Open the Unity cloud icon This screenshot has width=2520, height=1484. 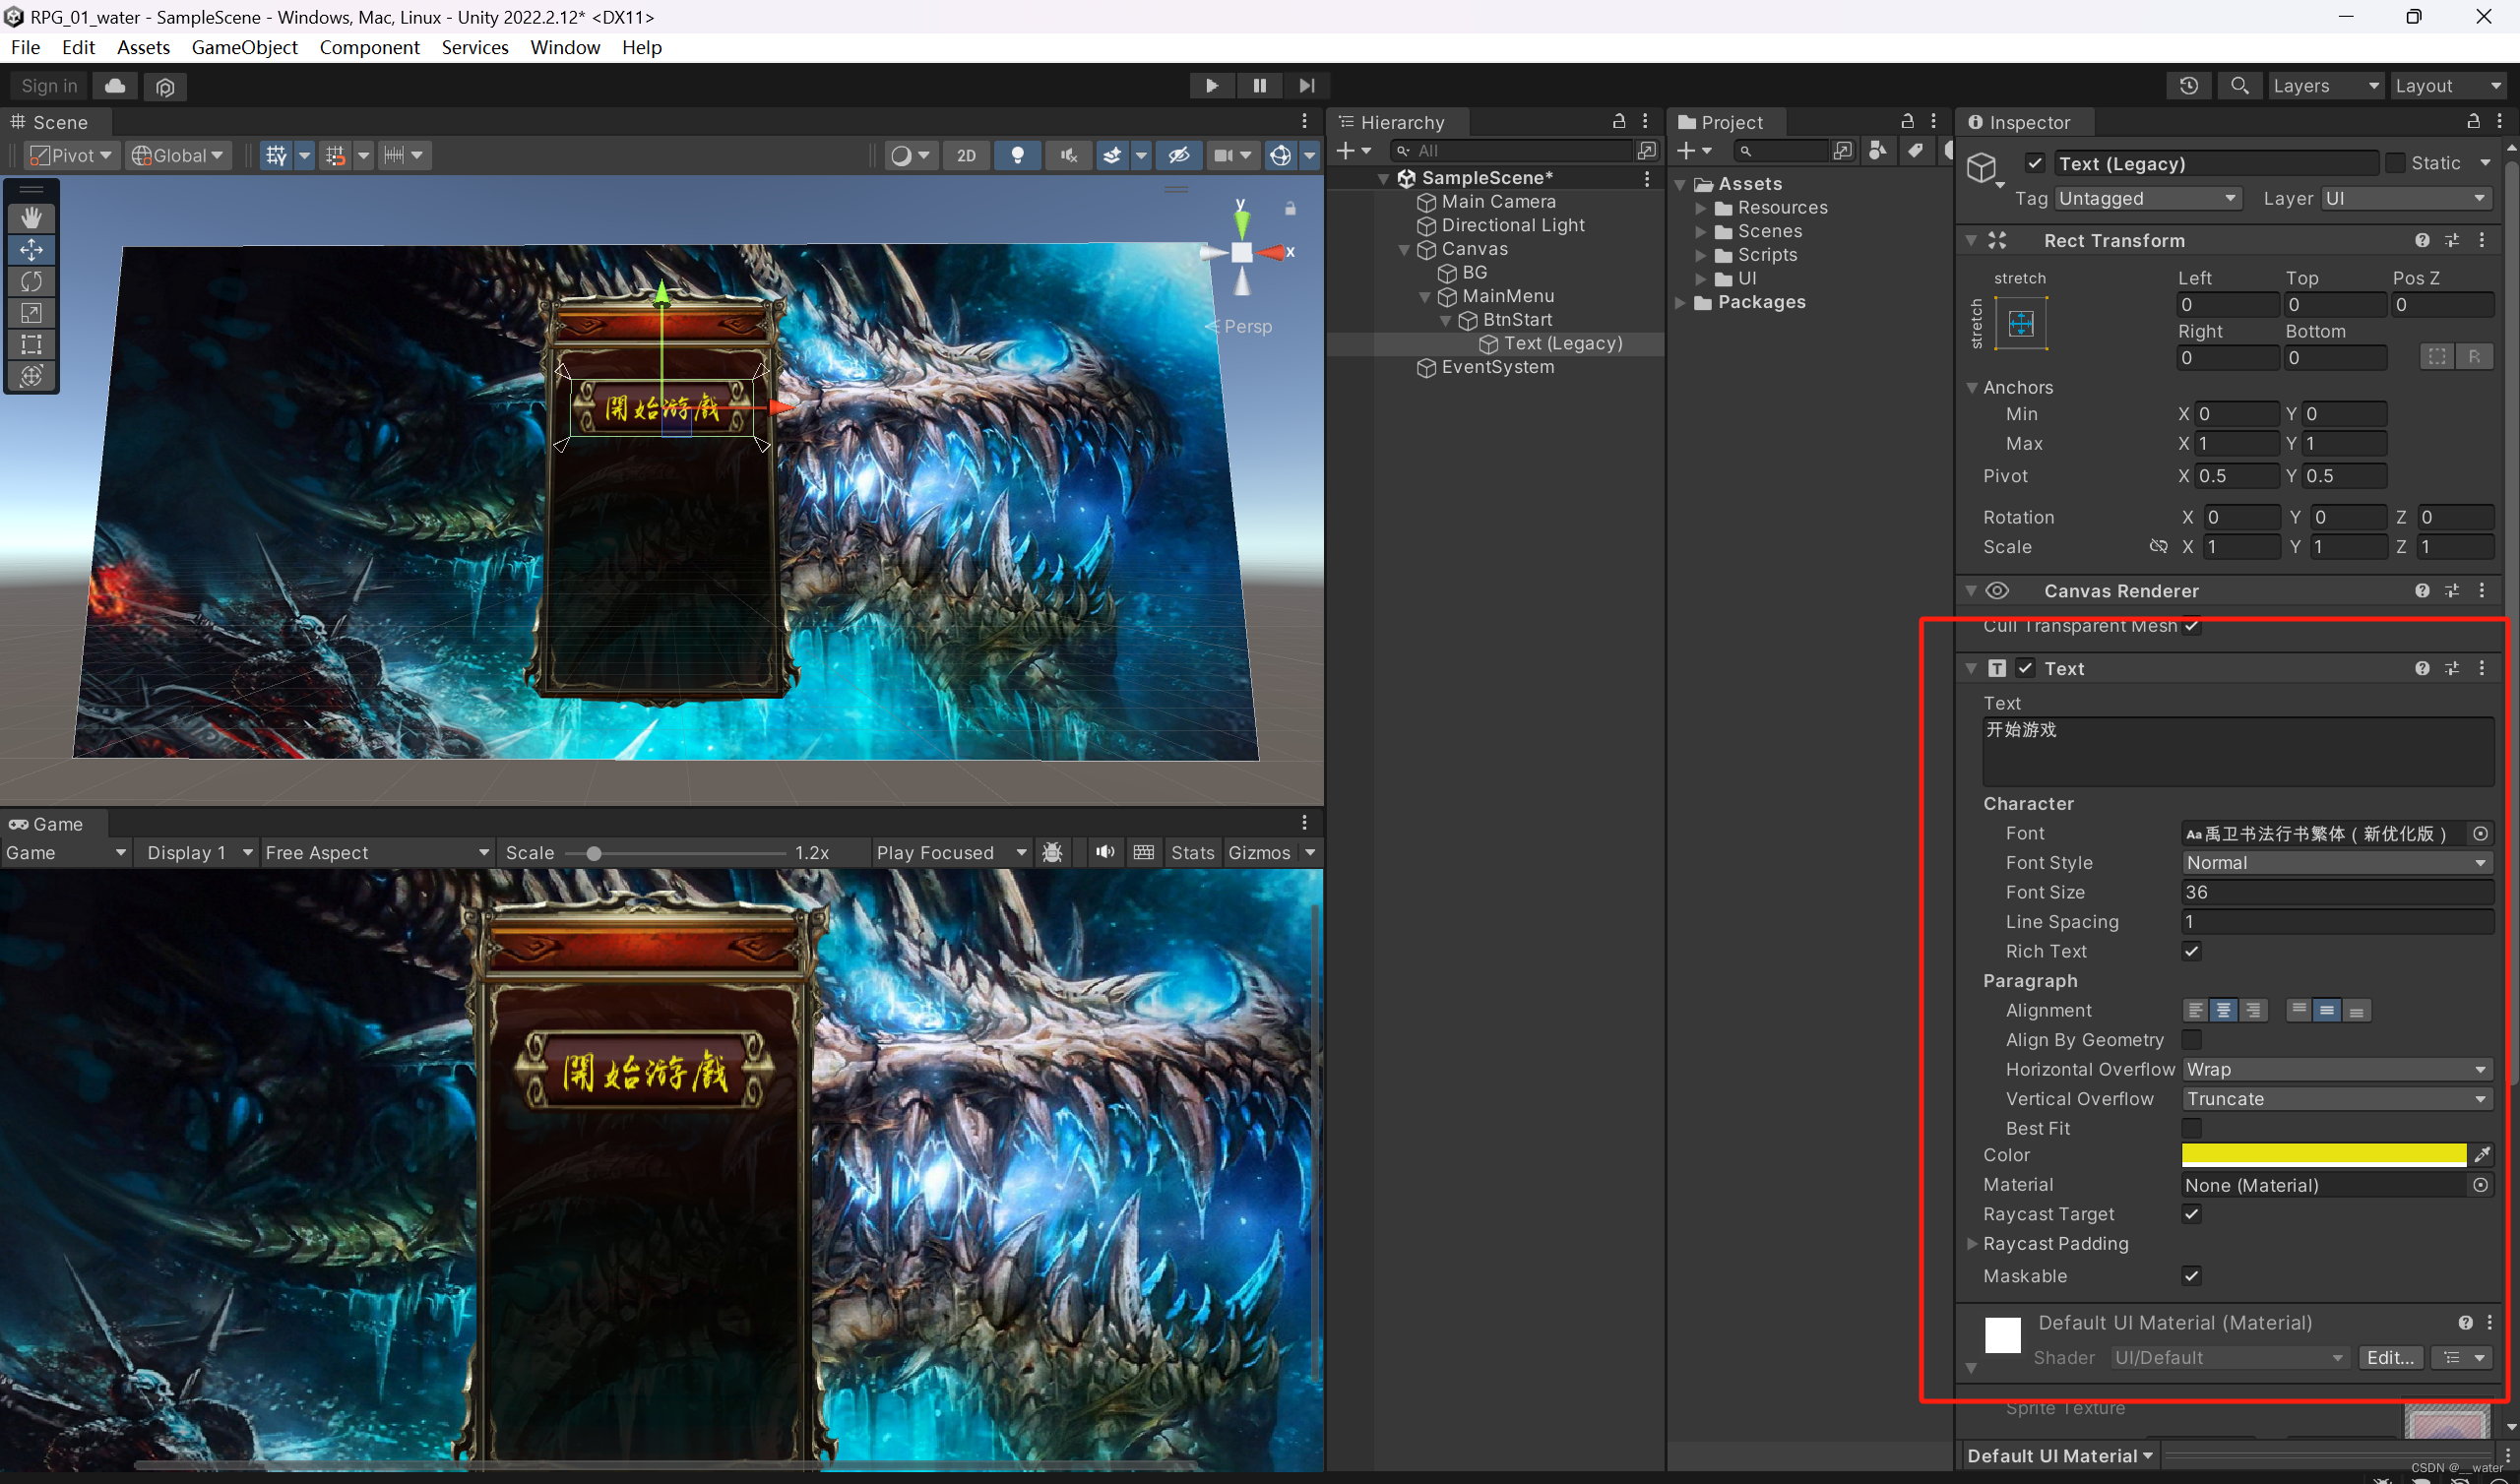point(115,86)
